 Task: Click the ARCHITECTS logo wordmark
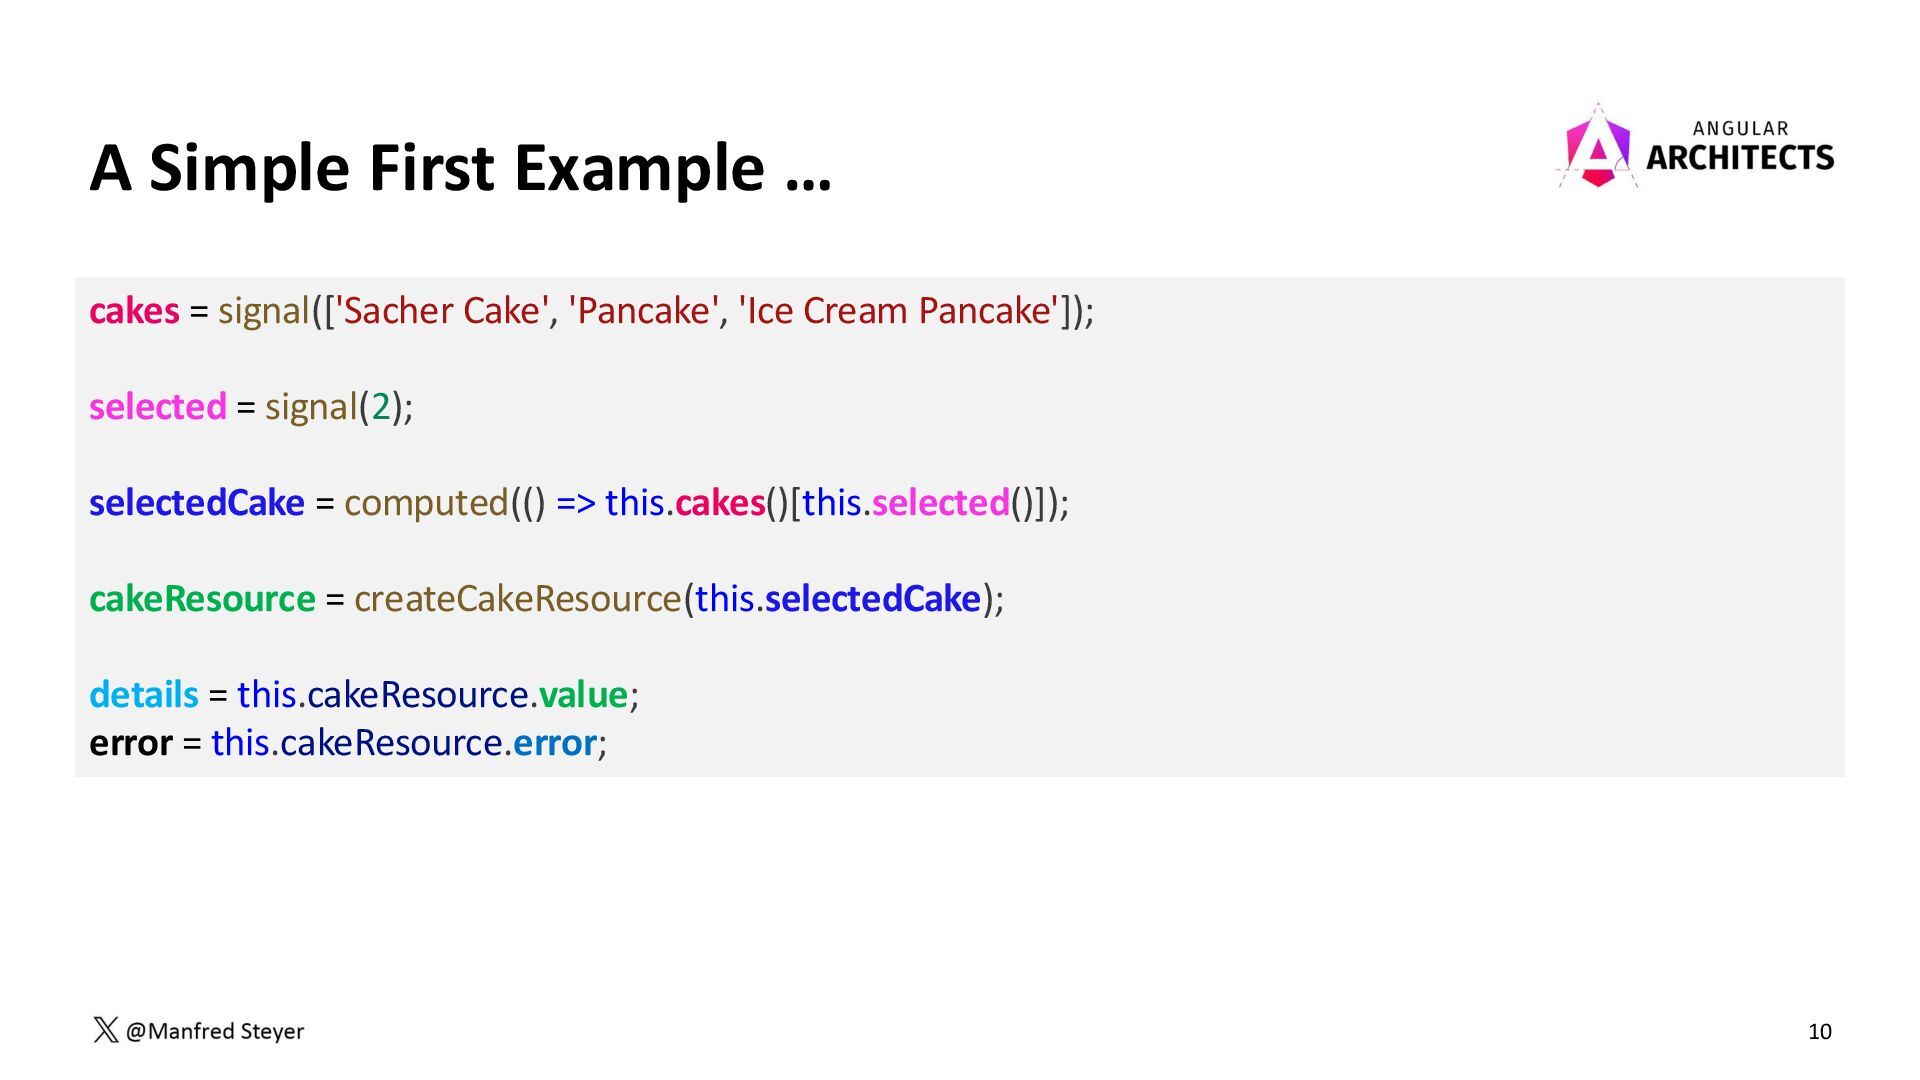coord(1740,158)
